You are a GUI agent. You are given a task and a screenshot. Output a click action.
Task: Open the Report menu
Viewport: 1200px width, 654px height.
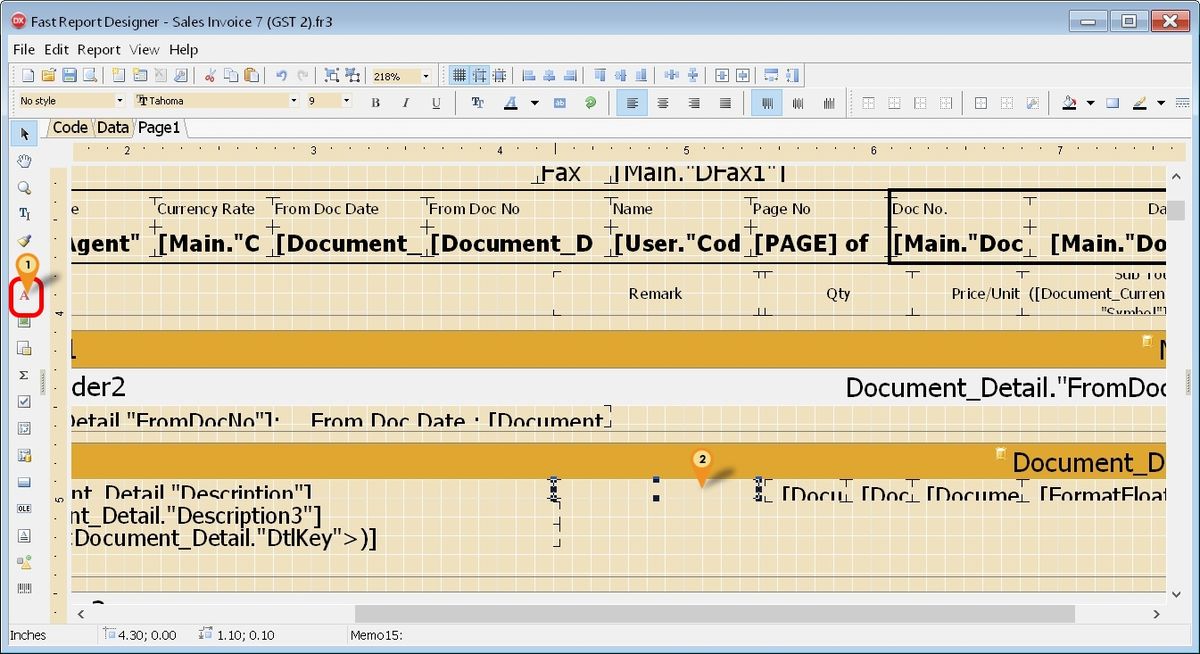click(x=99, y=49)
